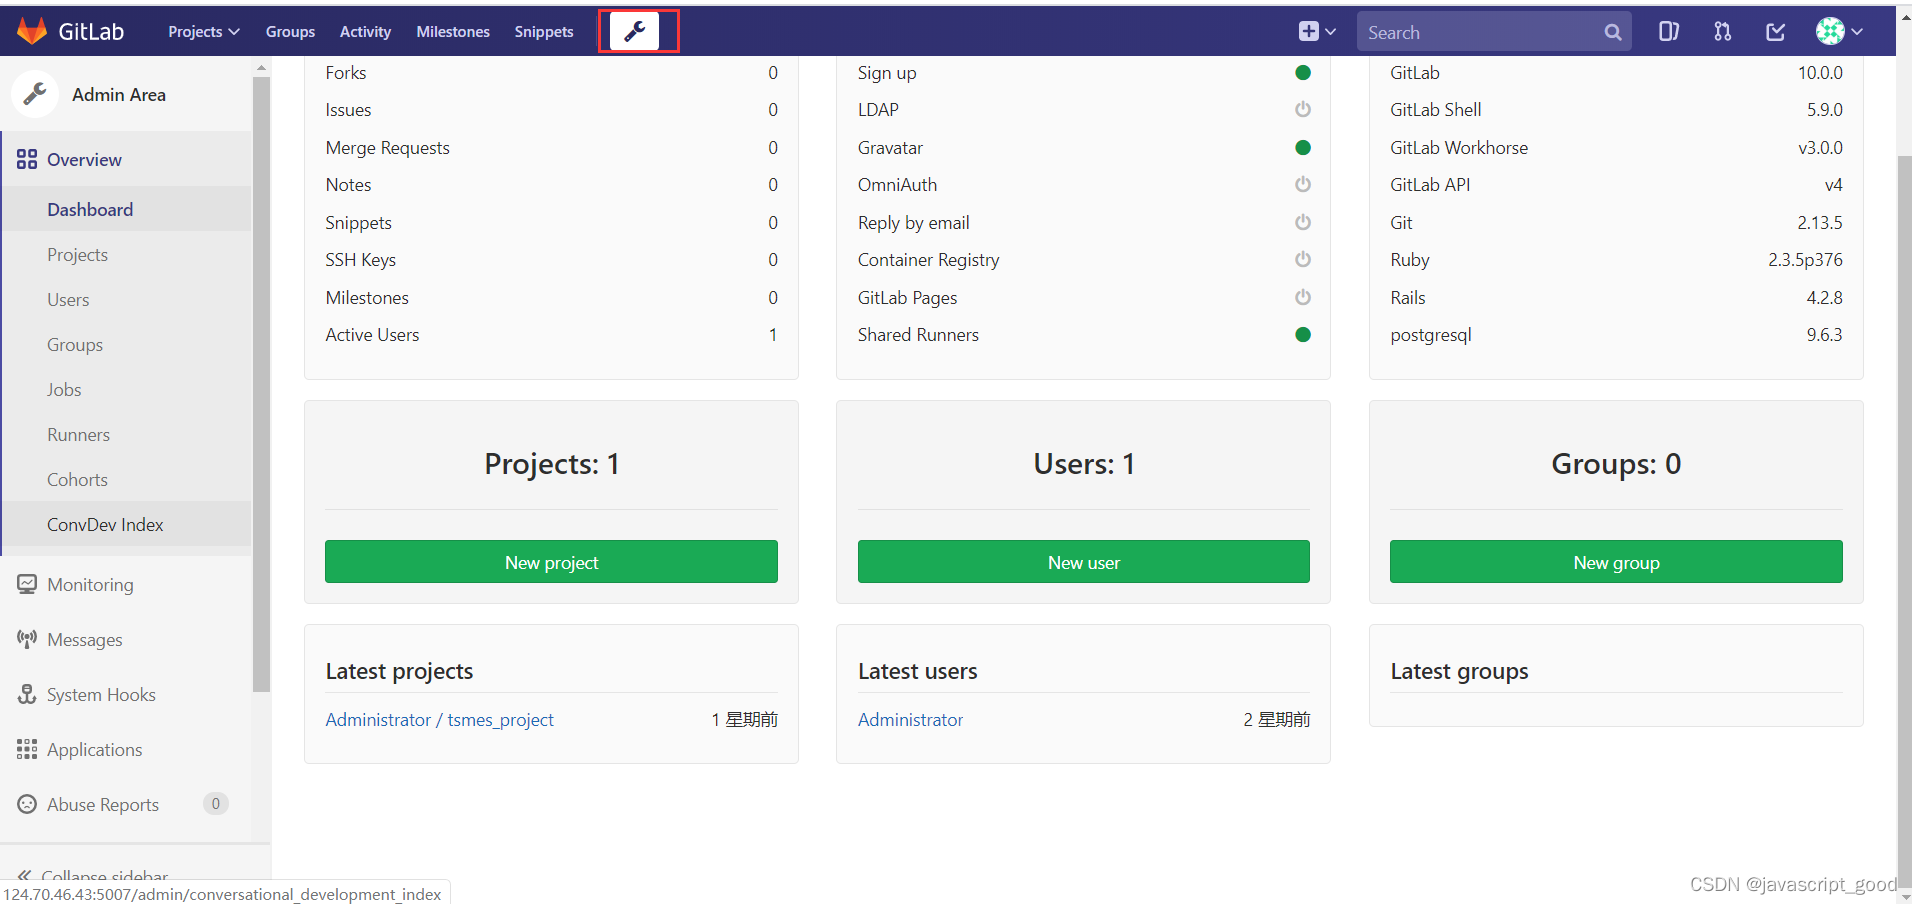The image size is (1912, 904).
Task: Click the GitLab Pages power-off icon
Action: 1303,297
